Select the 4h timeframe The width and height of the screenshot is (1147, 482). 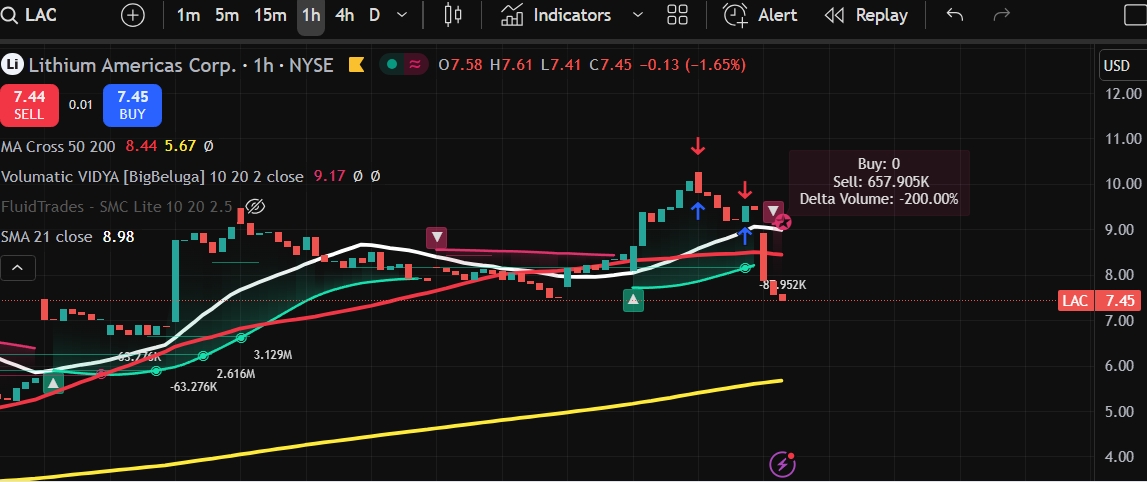point(345,15)
